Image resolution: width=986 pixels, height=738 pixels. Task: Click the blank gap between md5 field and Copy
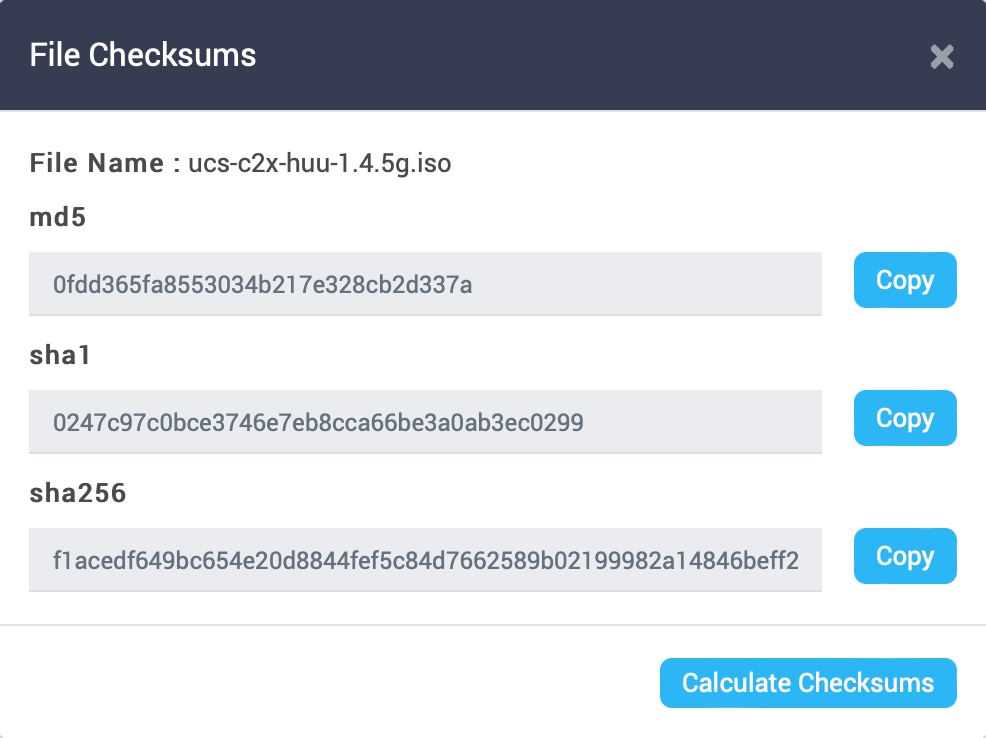(838, 283)
